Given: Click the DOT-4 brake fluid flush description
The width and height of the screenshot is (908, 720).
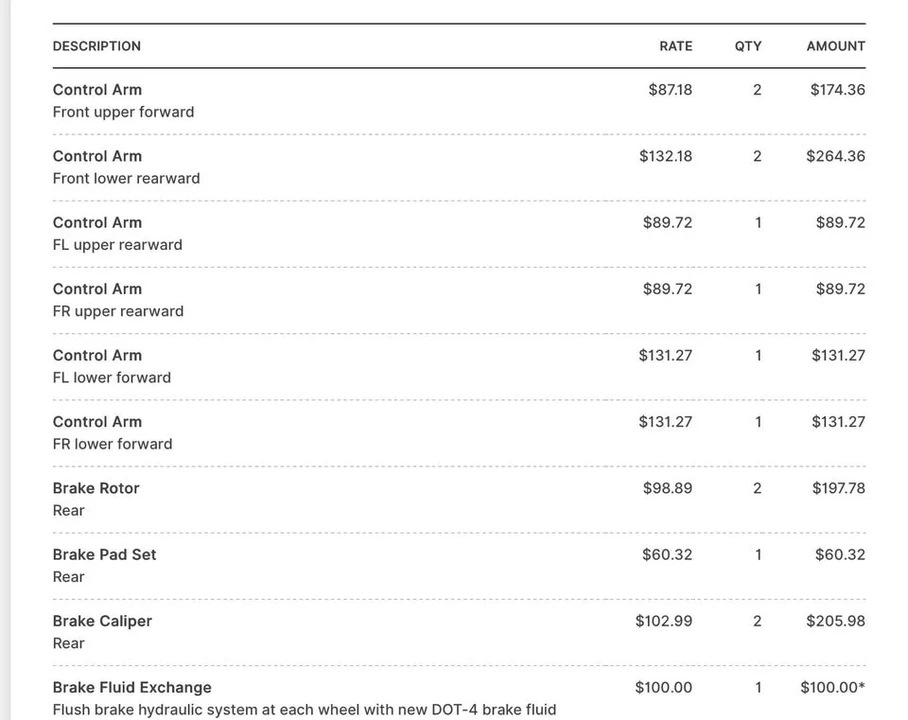Looking at the screenshot, I should click(305, 710).
